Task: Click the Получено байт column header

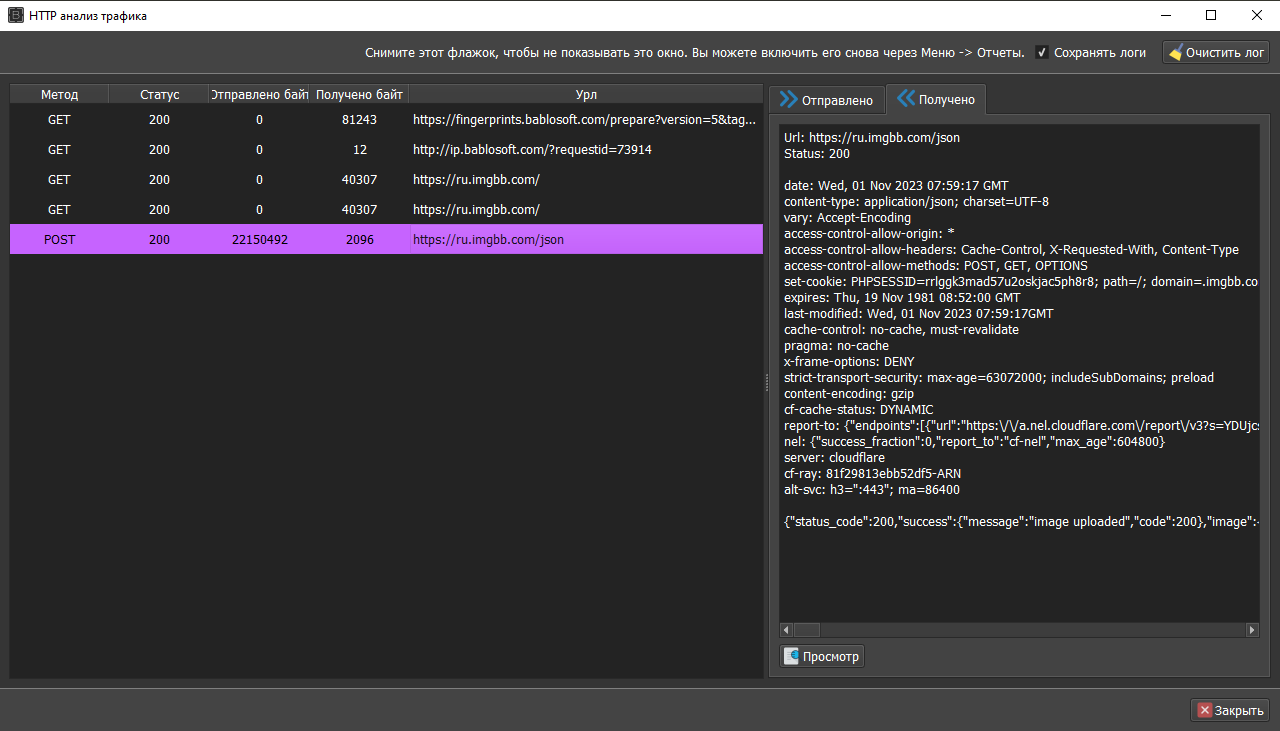Action: click(359, 95)
